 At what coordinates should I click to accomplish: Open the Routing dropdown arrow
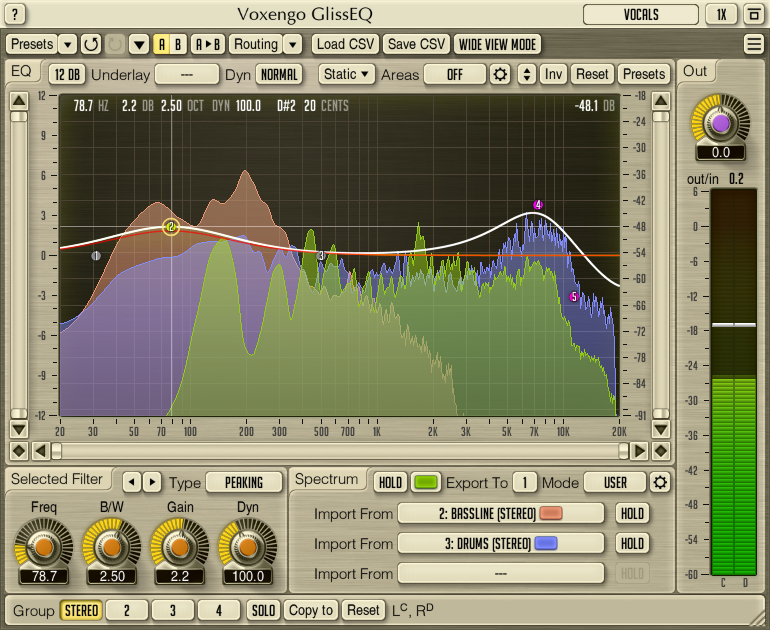[x=293, y=45]
